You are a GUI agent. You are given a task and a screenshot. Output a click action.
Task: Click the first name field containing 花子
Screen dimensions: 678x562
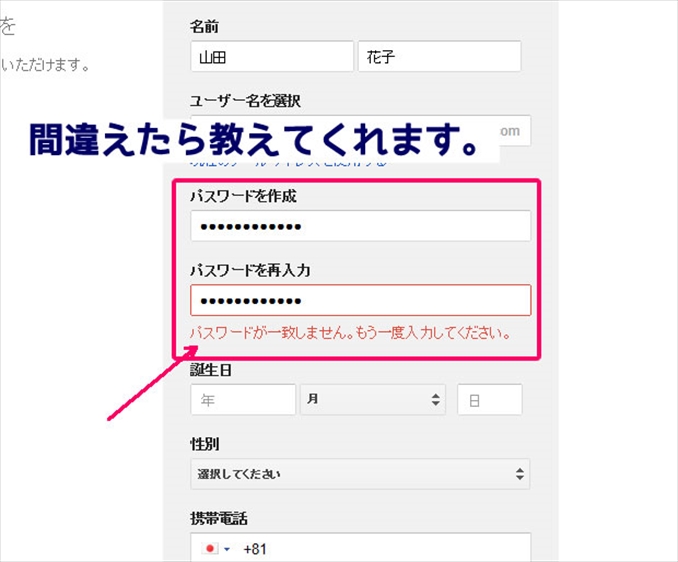point(439,57)
